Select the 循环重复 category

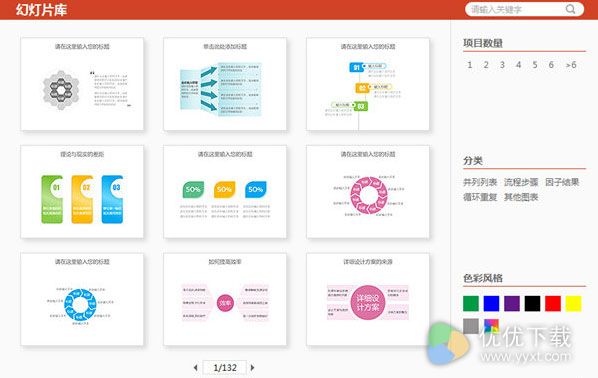480,197
